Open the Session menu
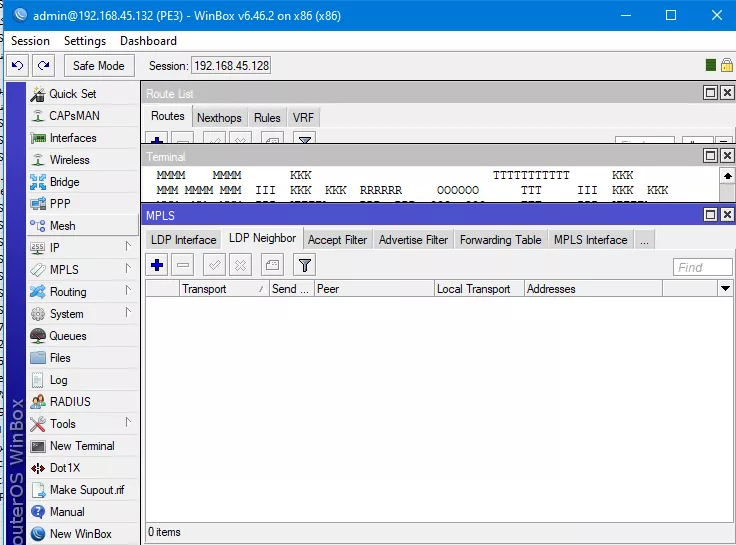This screenshot has width=736, height=545. [x=31, y=41]
